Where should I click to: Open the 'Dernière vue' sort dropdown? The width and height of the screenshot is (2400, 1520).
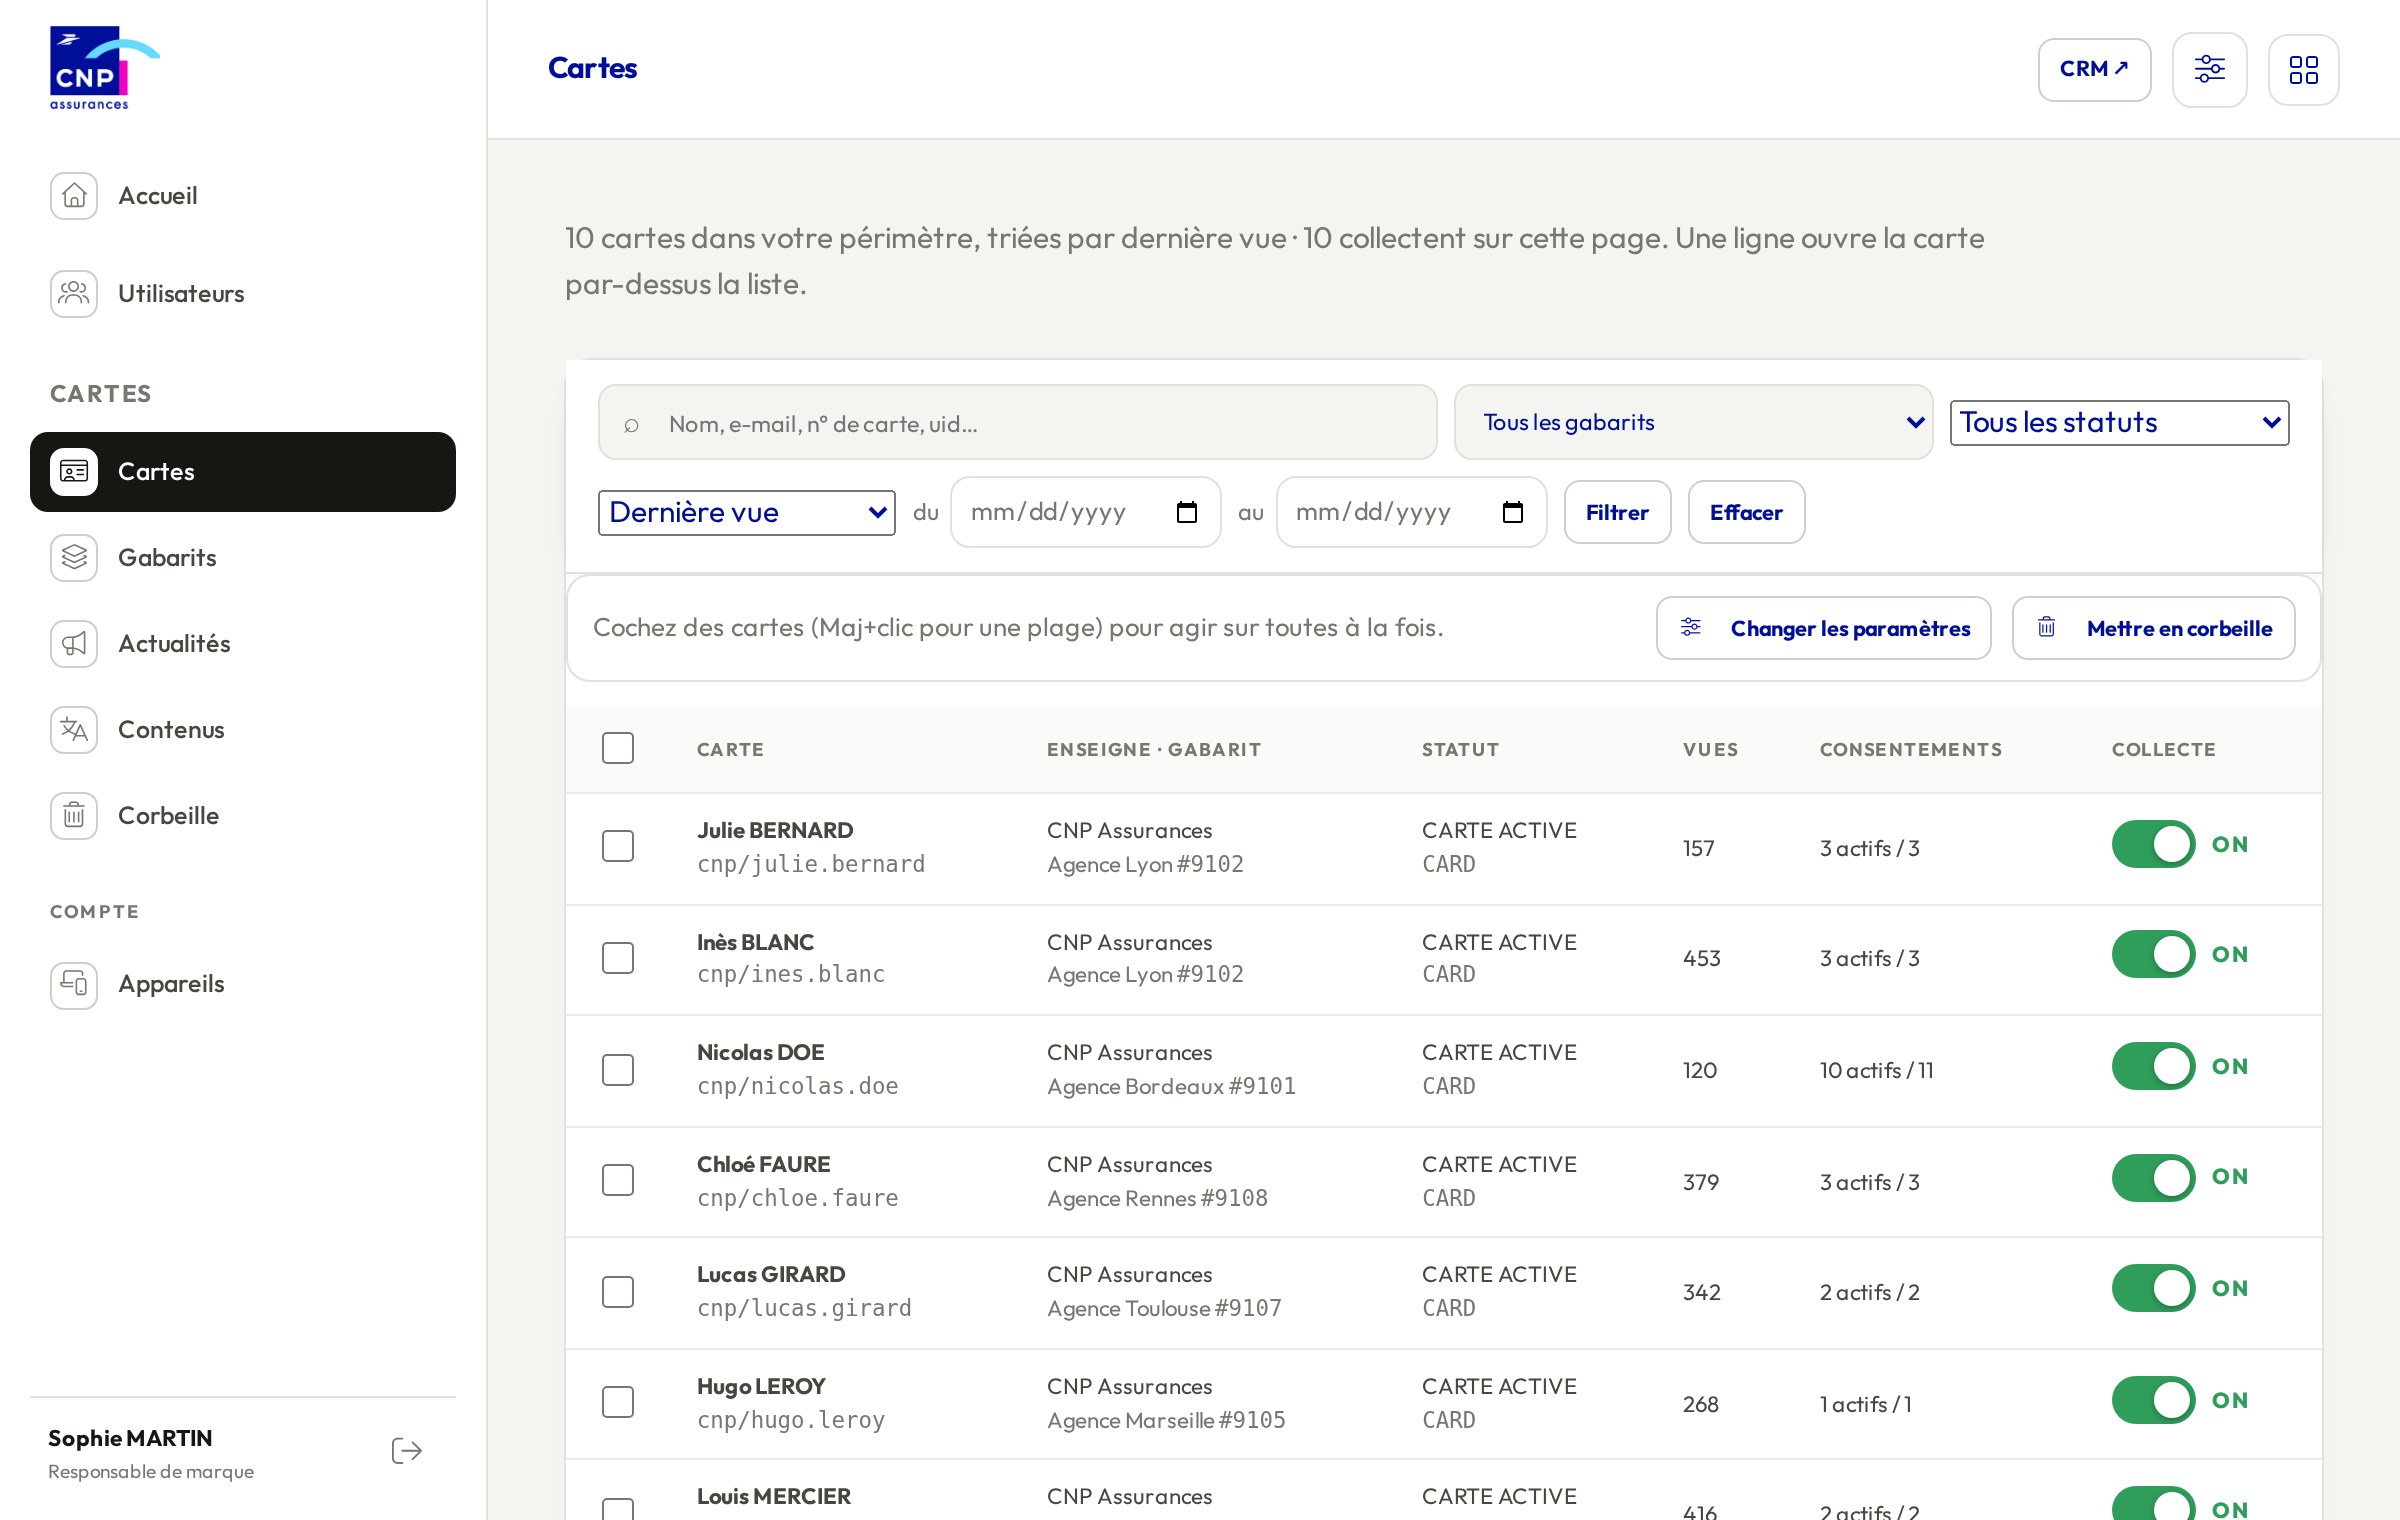tap(746, 513)
